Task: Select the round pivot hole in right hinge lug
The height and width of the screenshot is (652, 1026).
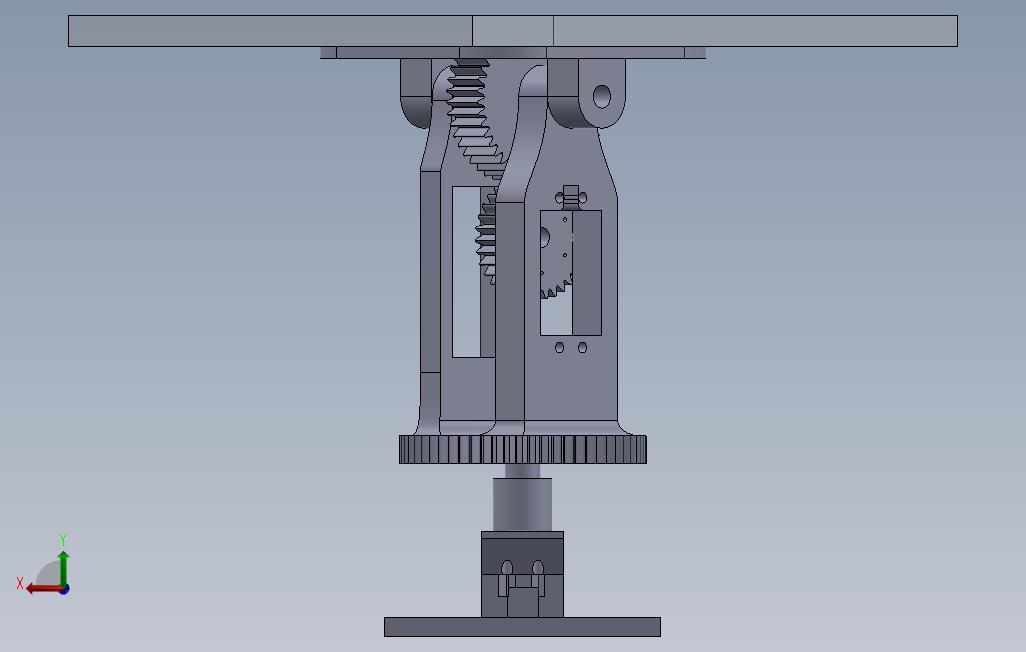Action: (601, 97)
